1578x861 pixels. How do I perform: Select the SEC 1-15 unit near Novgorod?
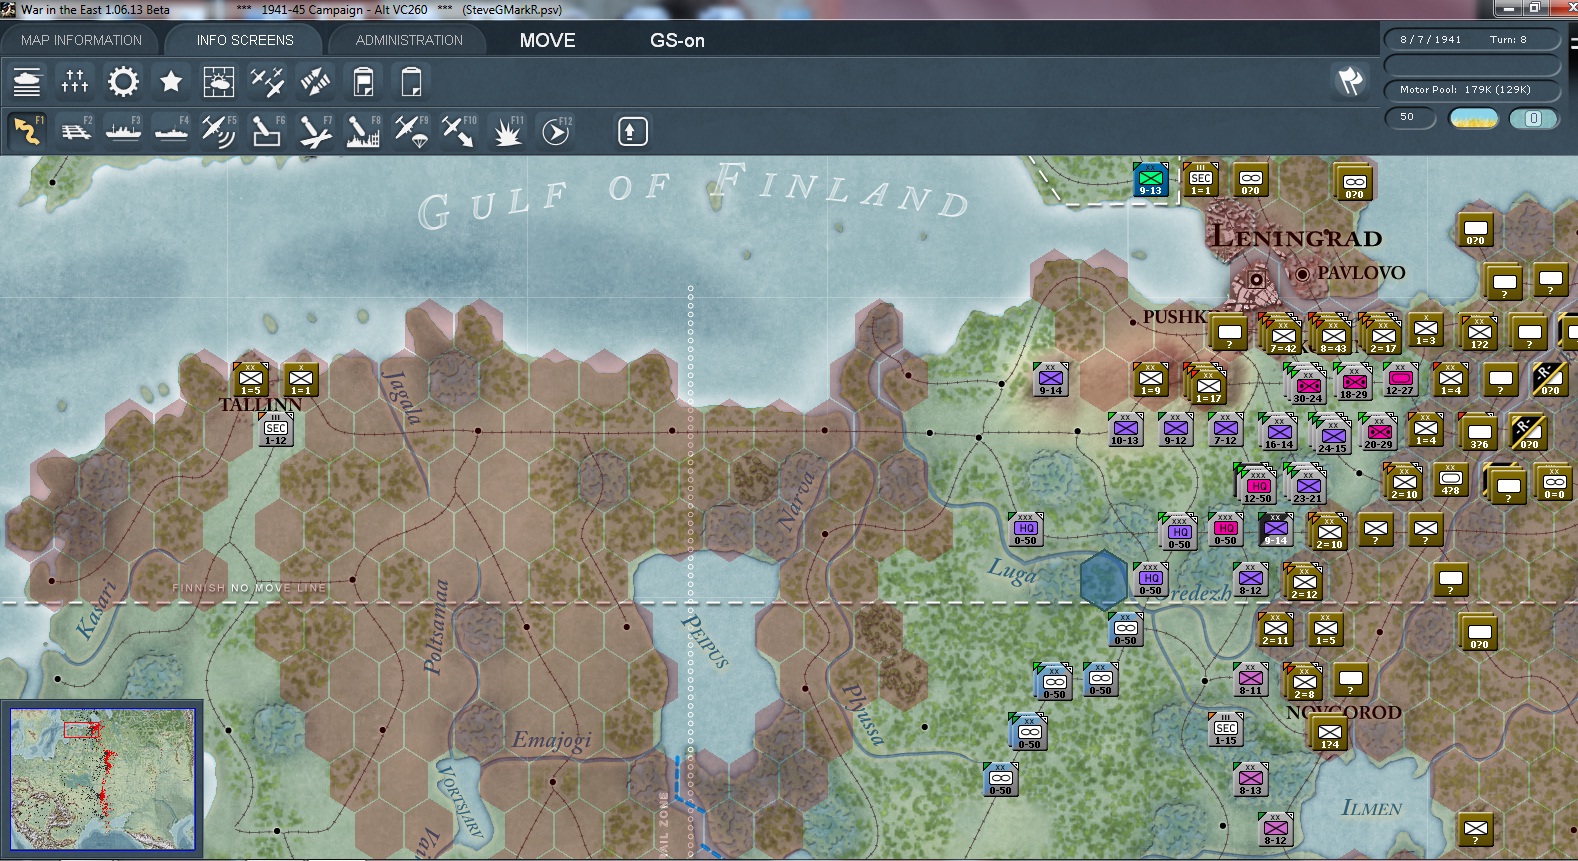tap(1226, 730)
